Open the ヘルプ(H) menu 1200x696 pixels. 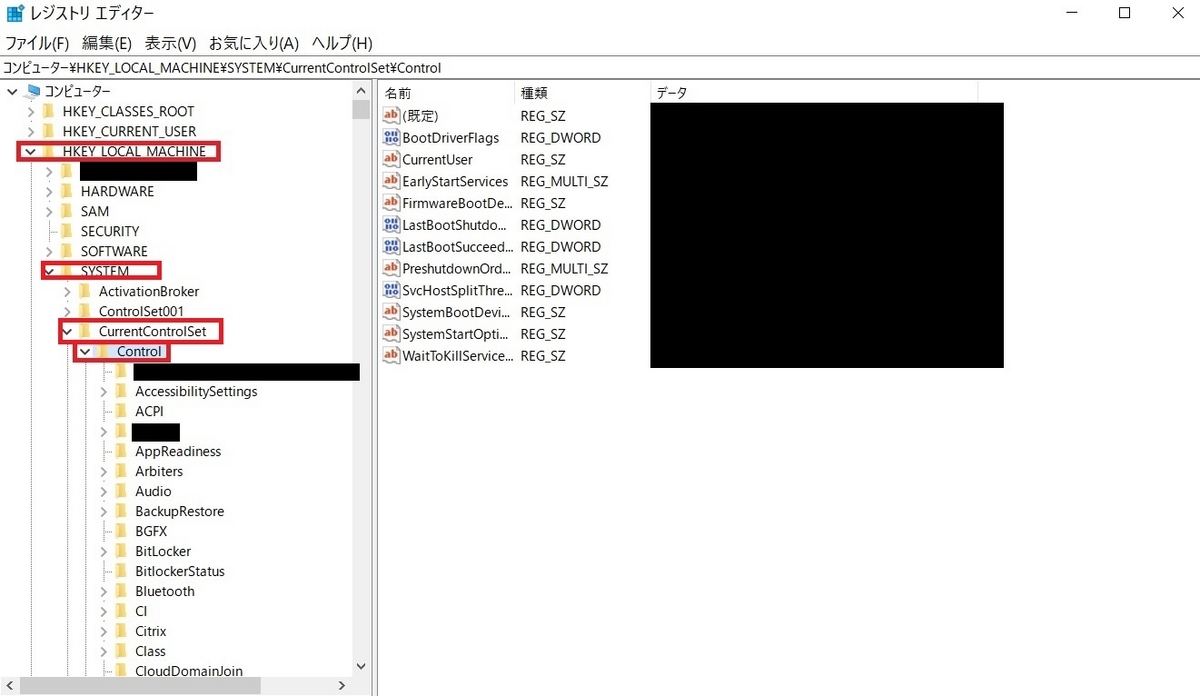[342, 43]
